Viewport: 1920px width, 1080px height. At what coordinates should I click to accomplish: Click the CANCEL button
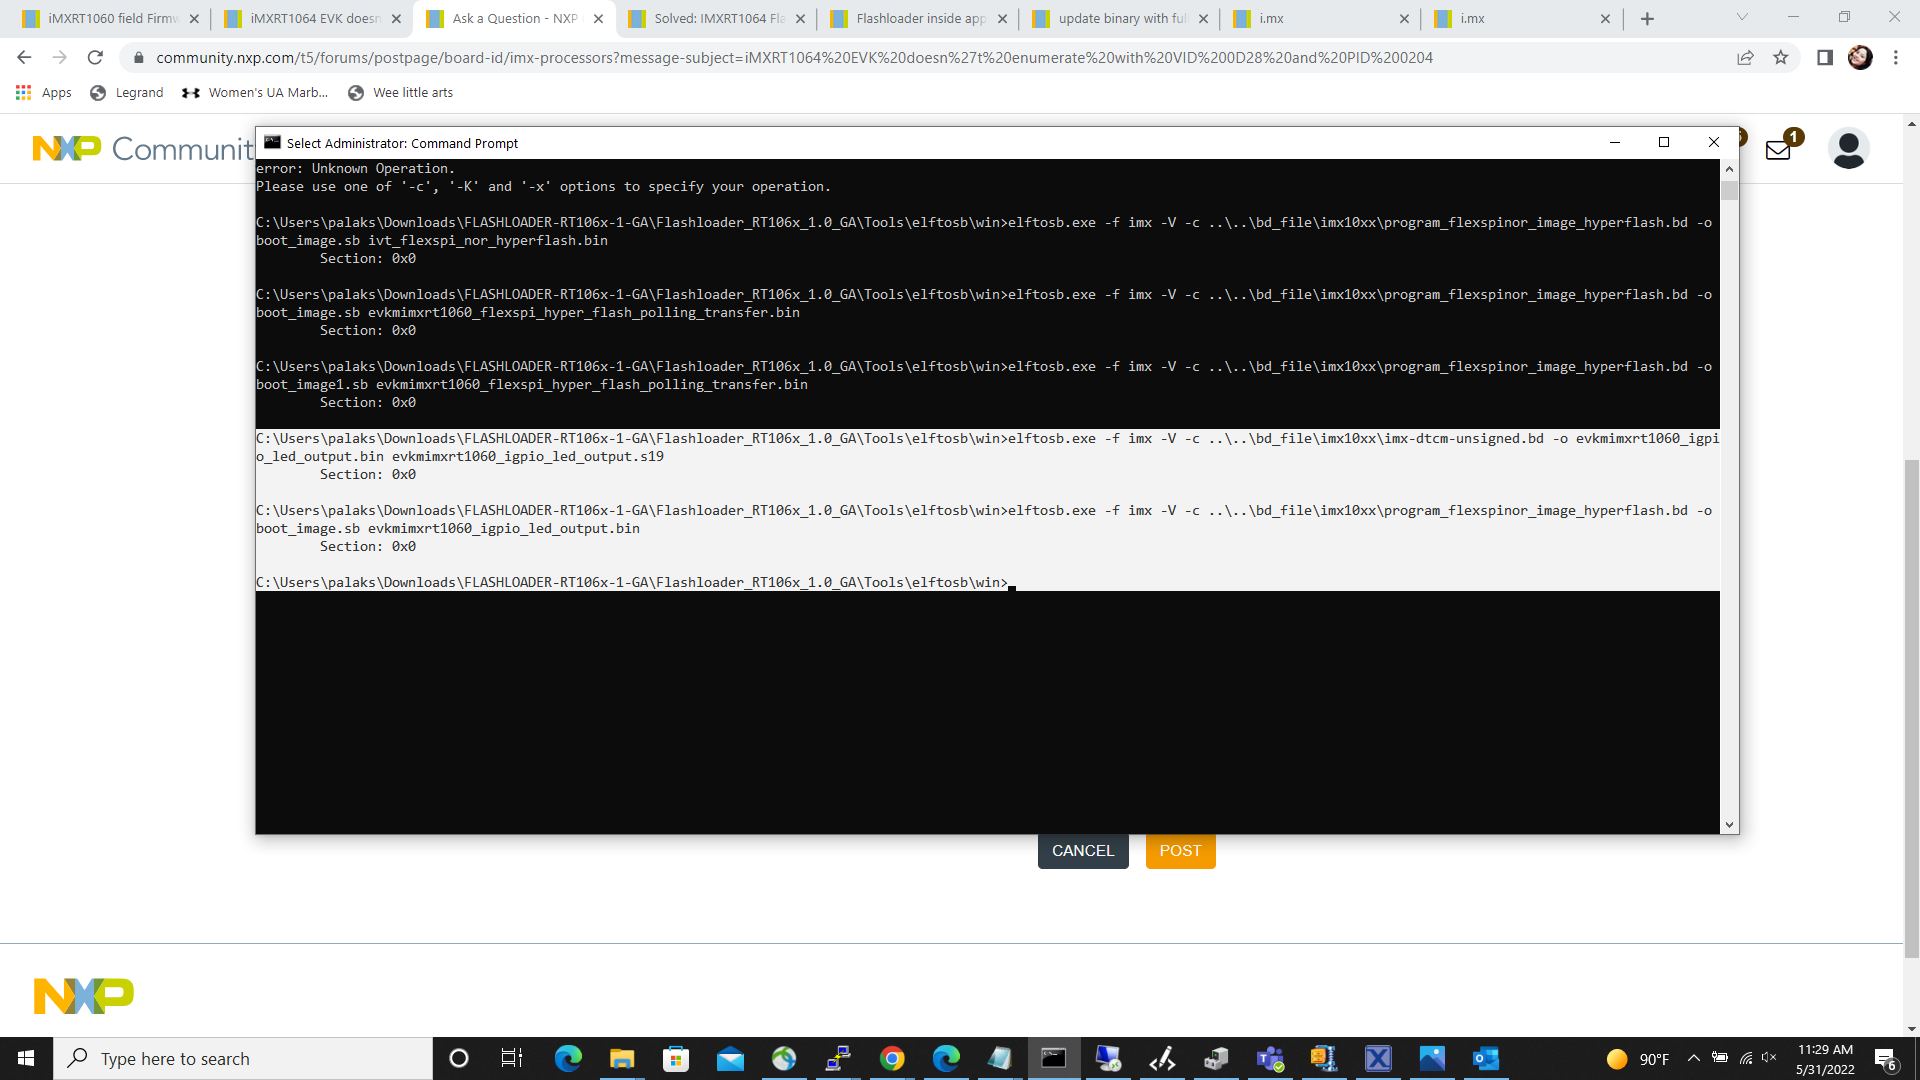tap(1082, 851)
